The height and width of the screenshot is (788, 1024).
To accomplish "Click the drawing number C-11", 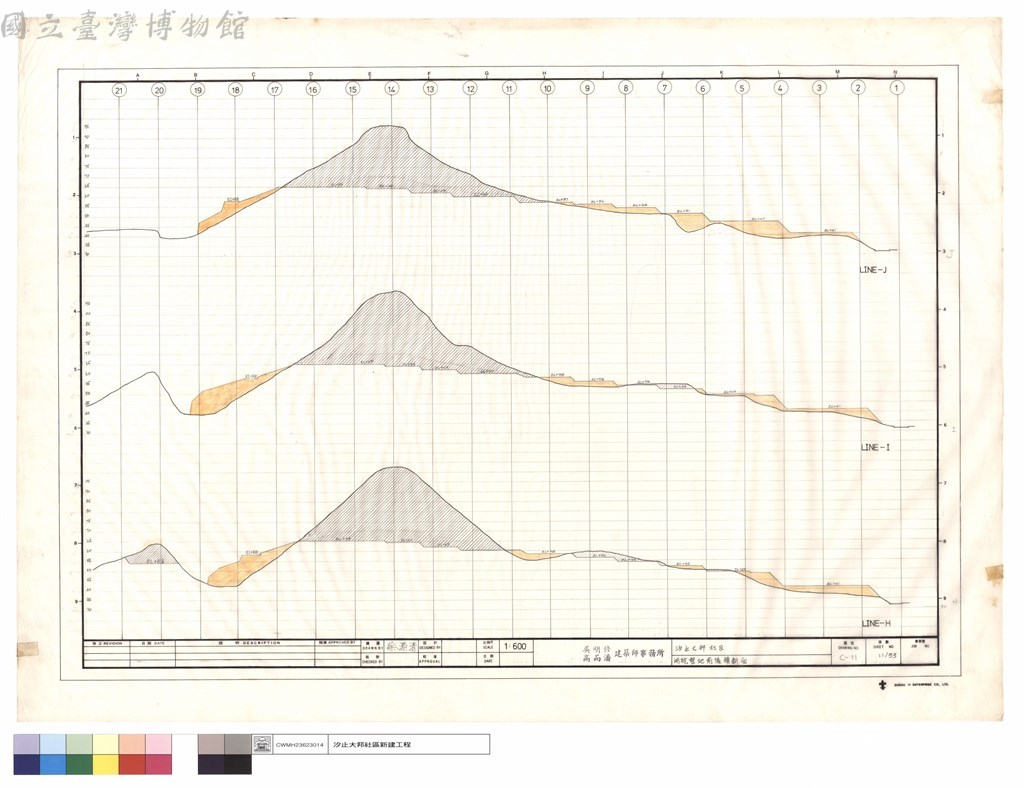I will [x=848, y=657].
